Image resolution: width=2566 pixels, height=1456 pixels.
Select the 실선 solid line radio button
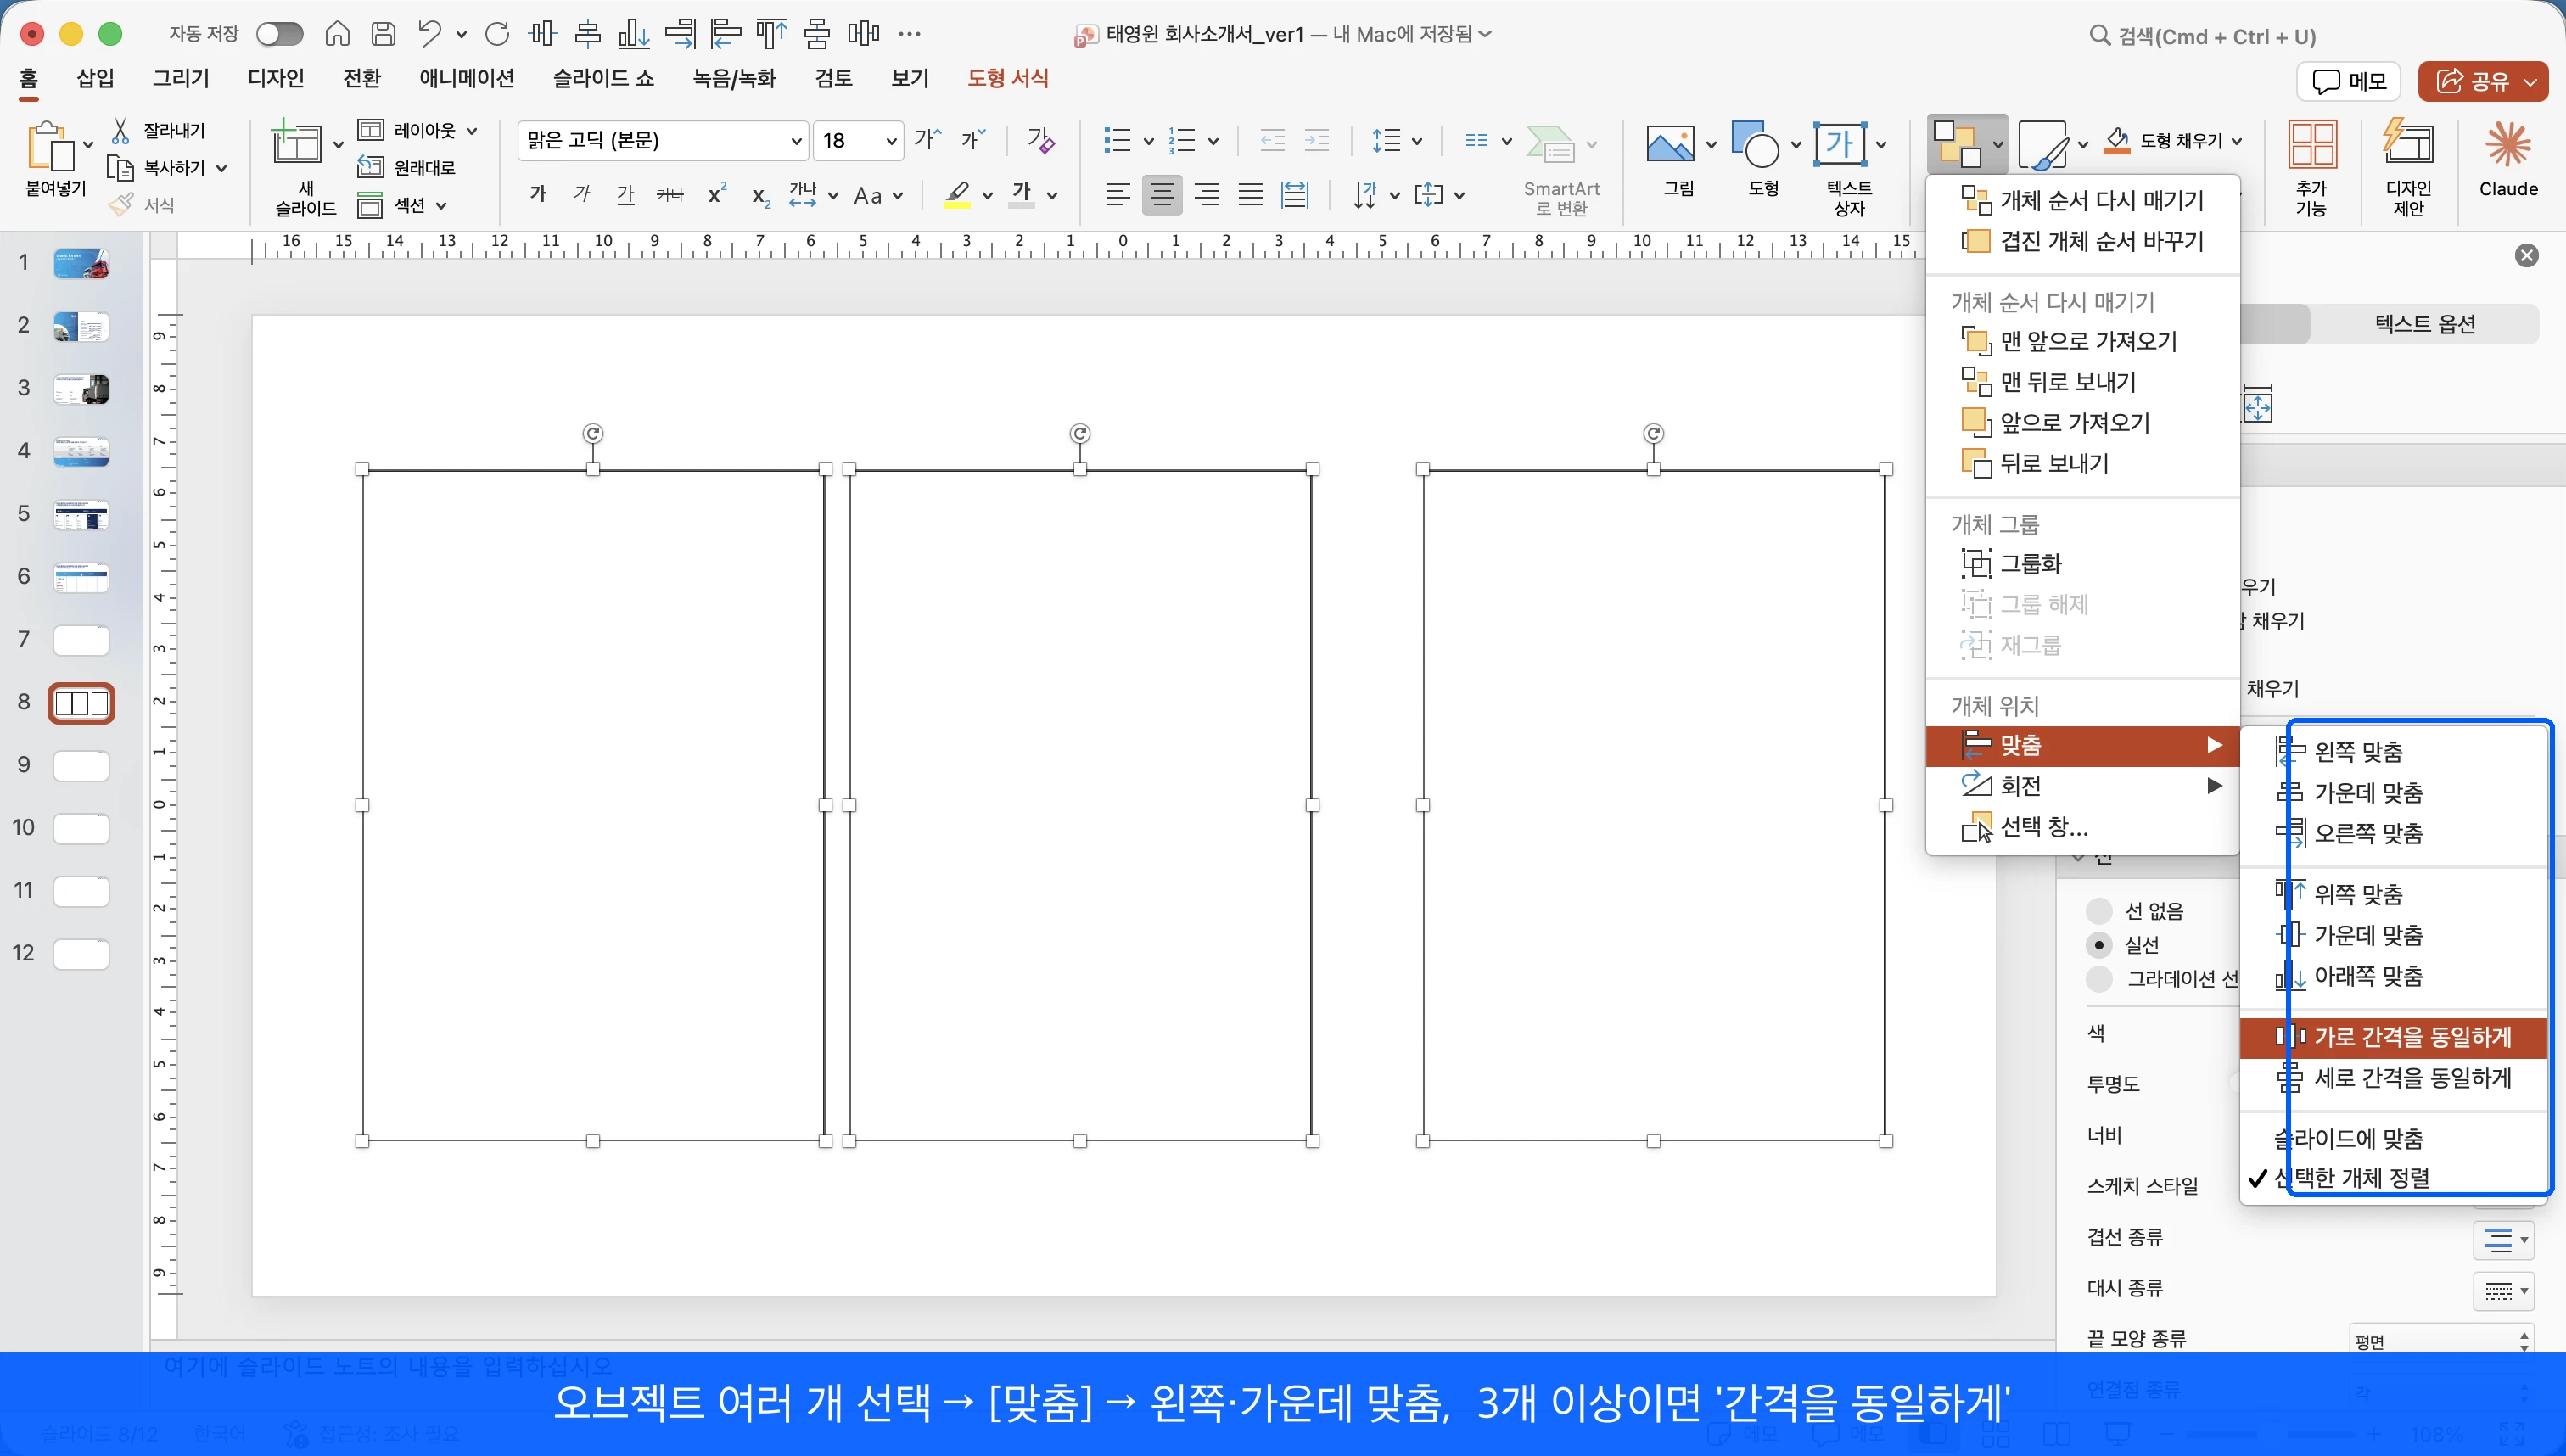[x=2099, y=944]
